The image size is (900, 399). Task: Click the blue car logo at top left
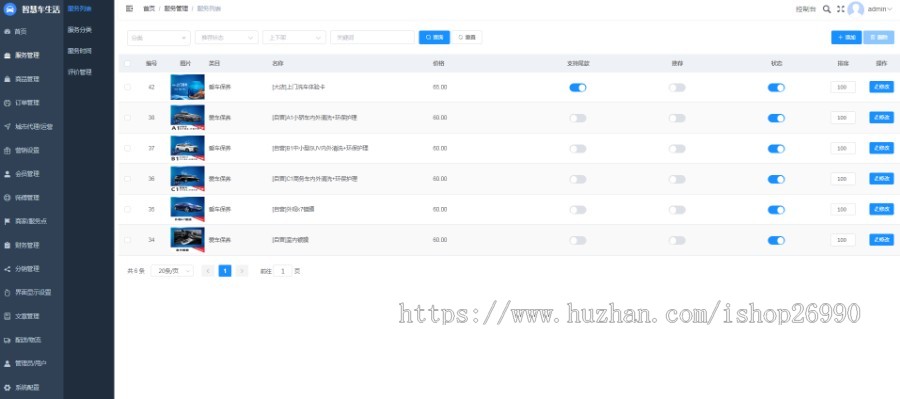click(10, 9)
